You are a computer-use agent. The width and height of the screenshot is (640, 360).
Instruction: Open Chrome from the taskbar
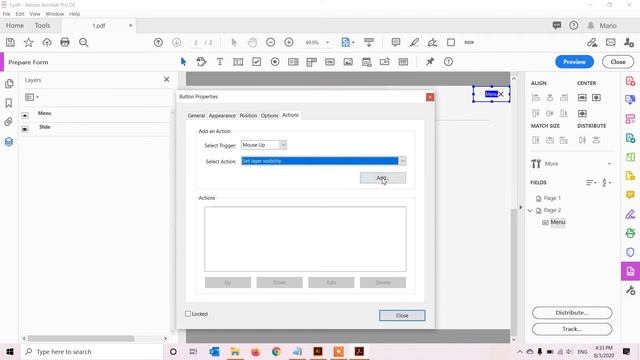coord(276,352)
